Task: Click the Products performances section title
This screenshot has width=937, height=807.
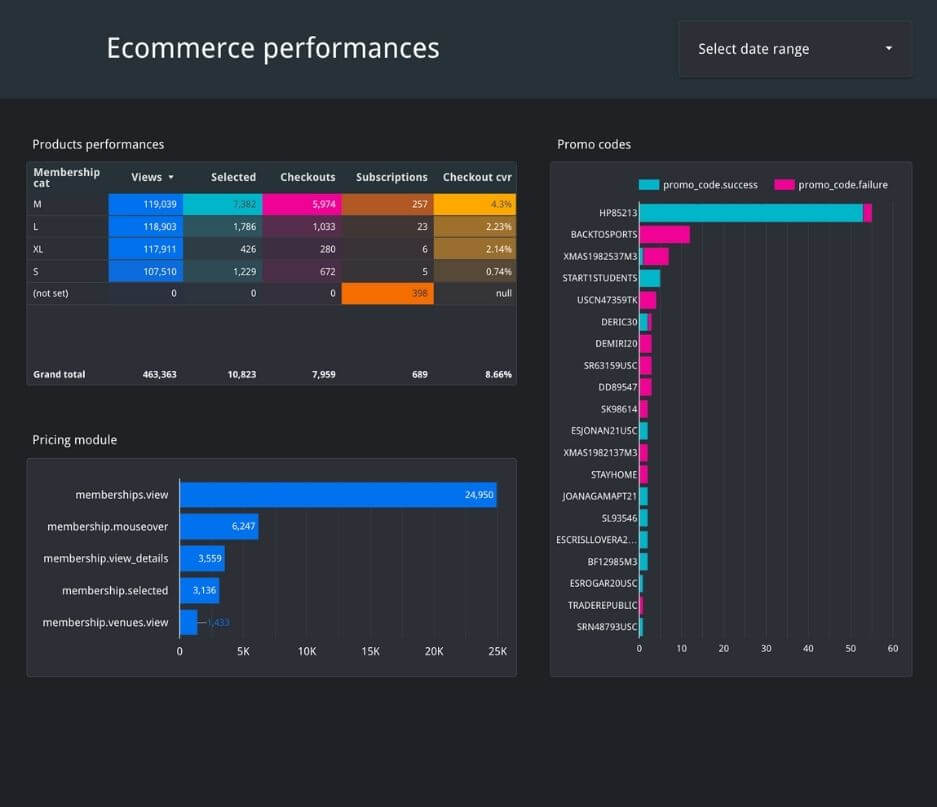Action: pos(98,145)
